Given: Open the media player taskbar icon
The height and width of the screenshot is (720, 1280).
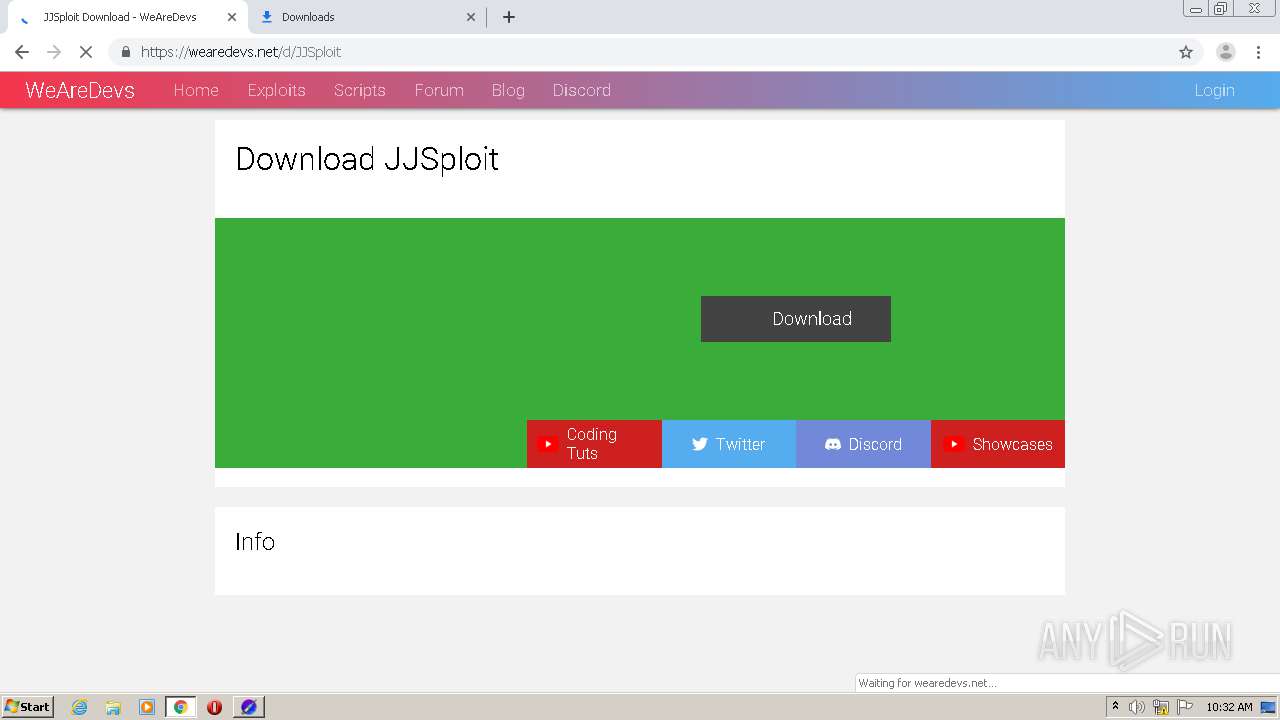Looking at the screenshot, I should pyautogui.click(x=147, y=707).
